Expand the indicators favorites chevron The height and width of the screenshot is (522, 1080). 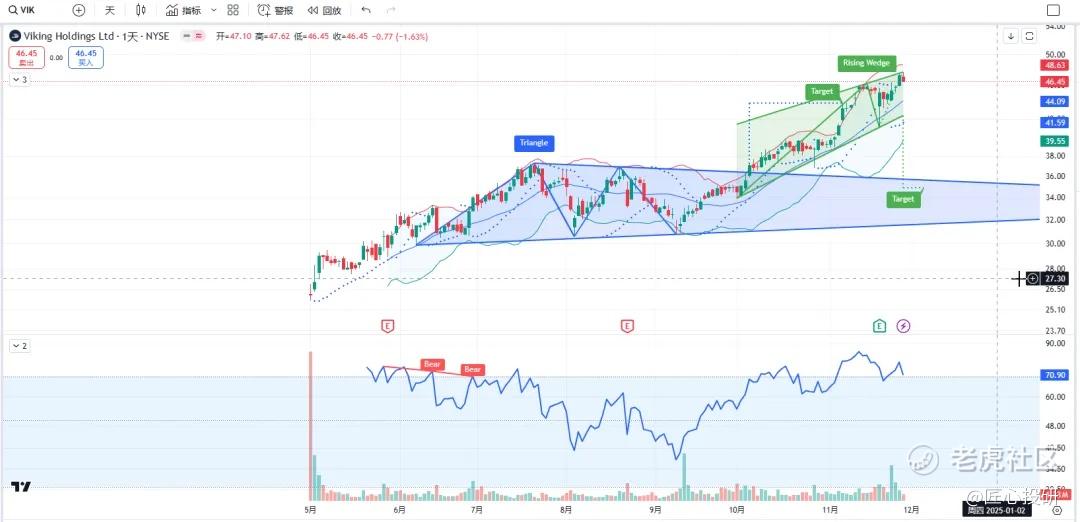pyautogui.click(x=214, y=10)
